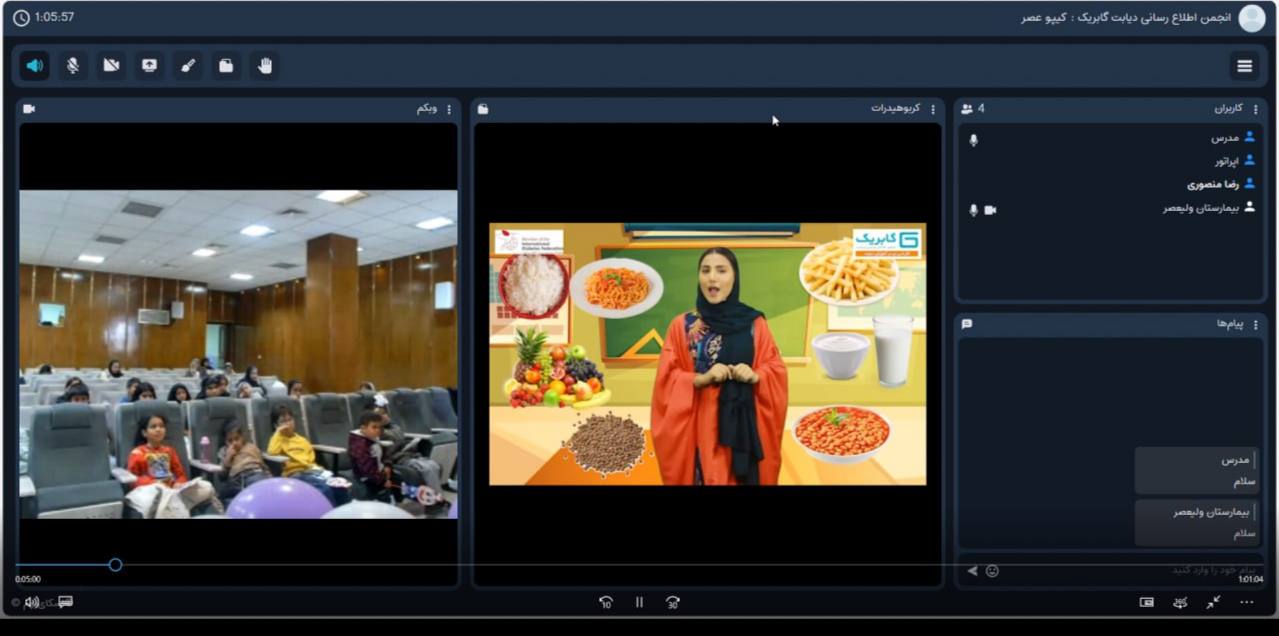Open the file sharing folder icon

coord(226,66)
